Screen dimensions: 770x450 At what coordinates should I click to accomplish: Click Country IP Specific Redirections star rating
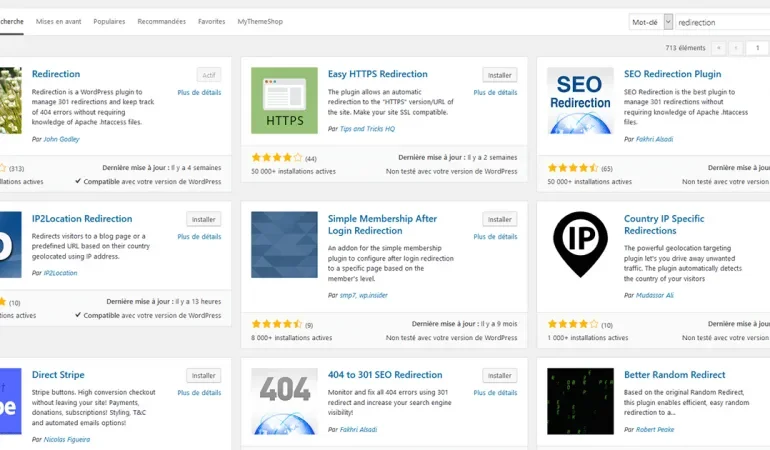pyautogui.click(x=573, y=324)
